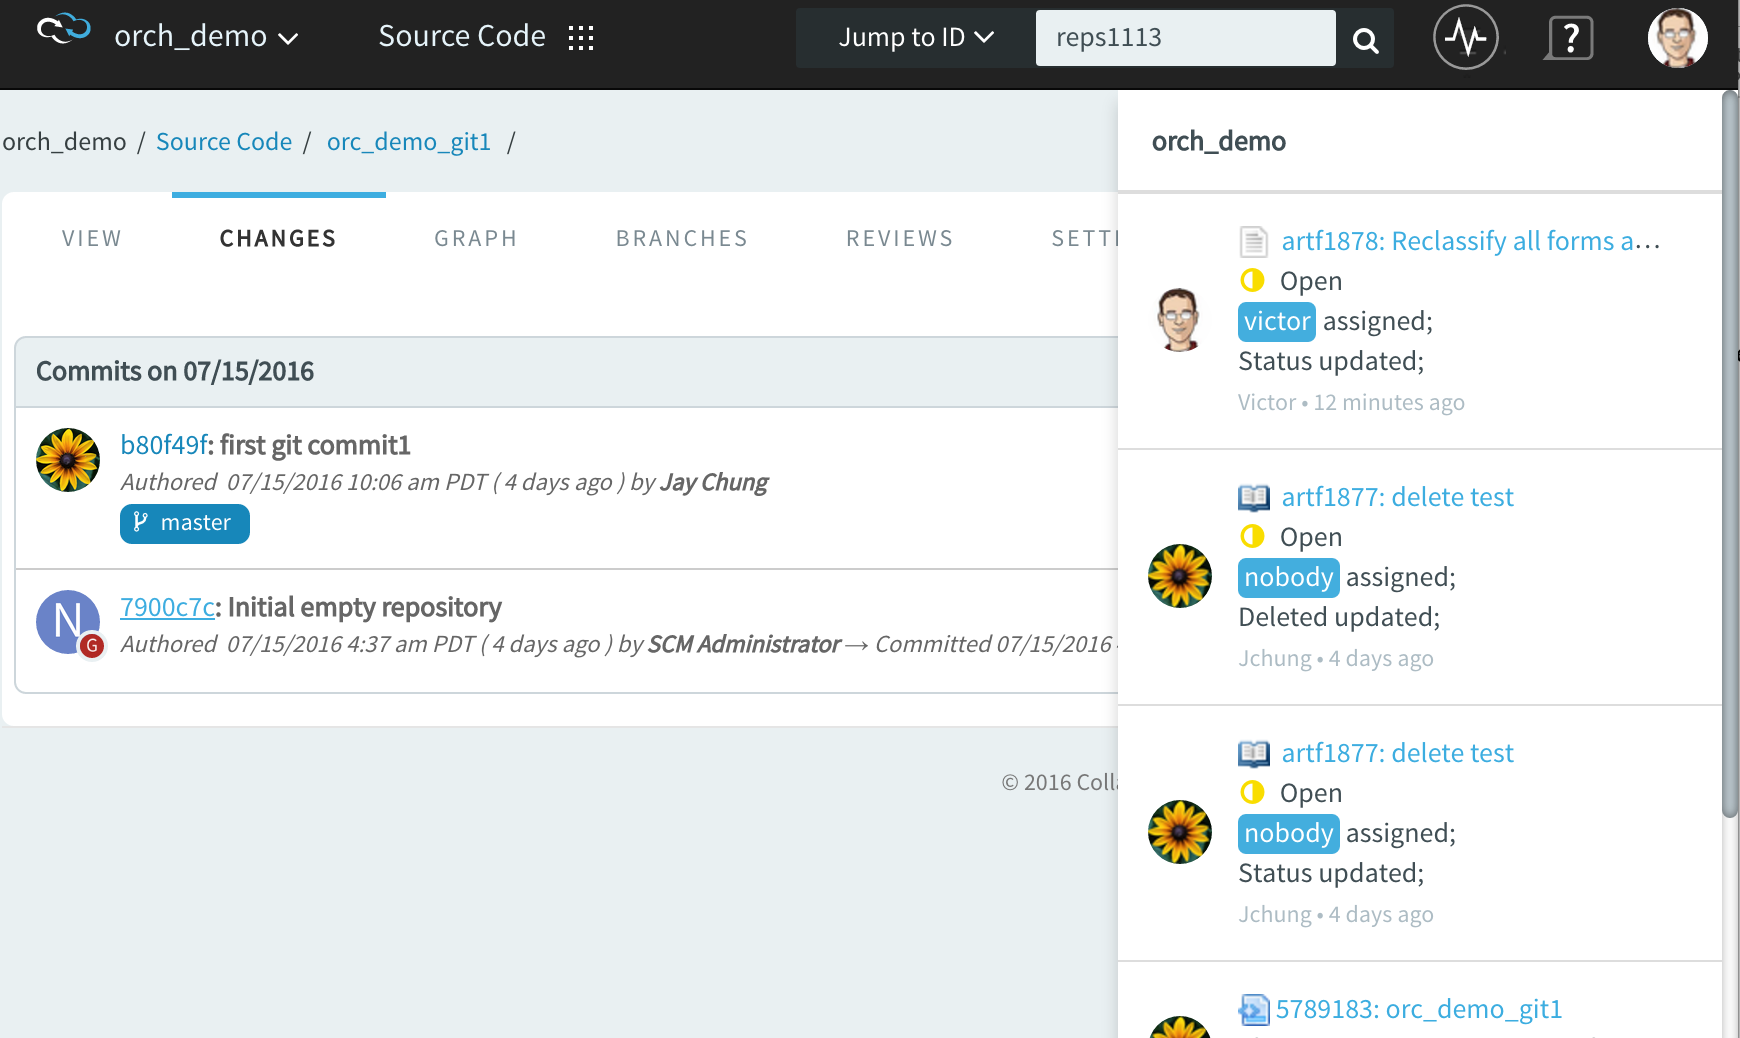This screenshot has height=1038, width=1740.
Task: Open the REVIEWS tab
Action: 900,238
